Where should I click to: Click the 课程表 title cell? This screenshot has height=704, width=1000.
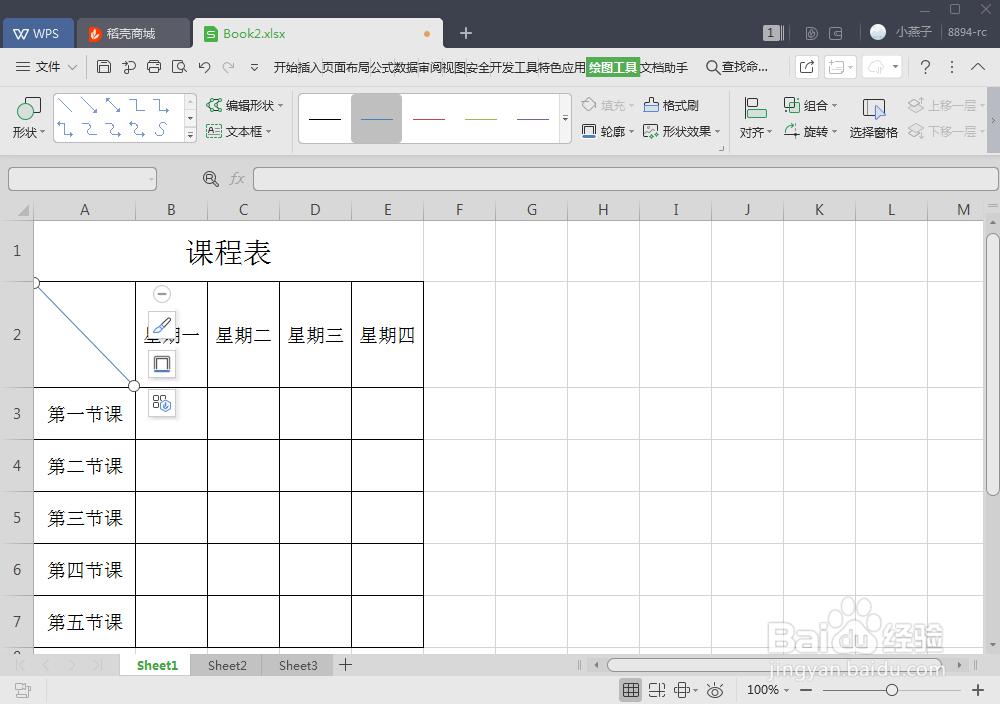pos(228,251)
